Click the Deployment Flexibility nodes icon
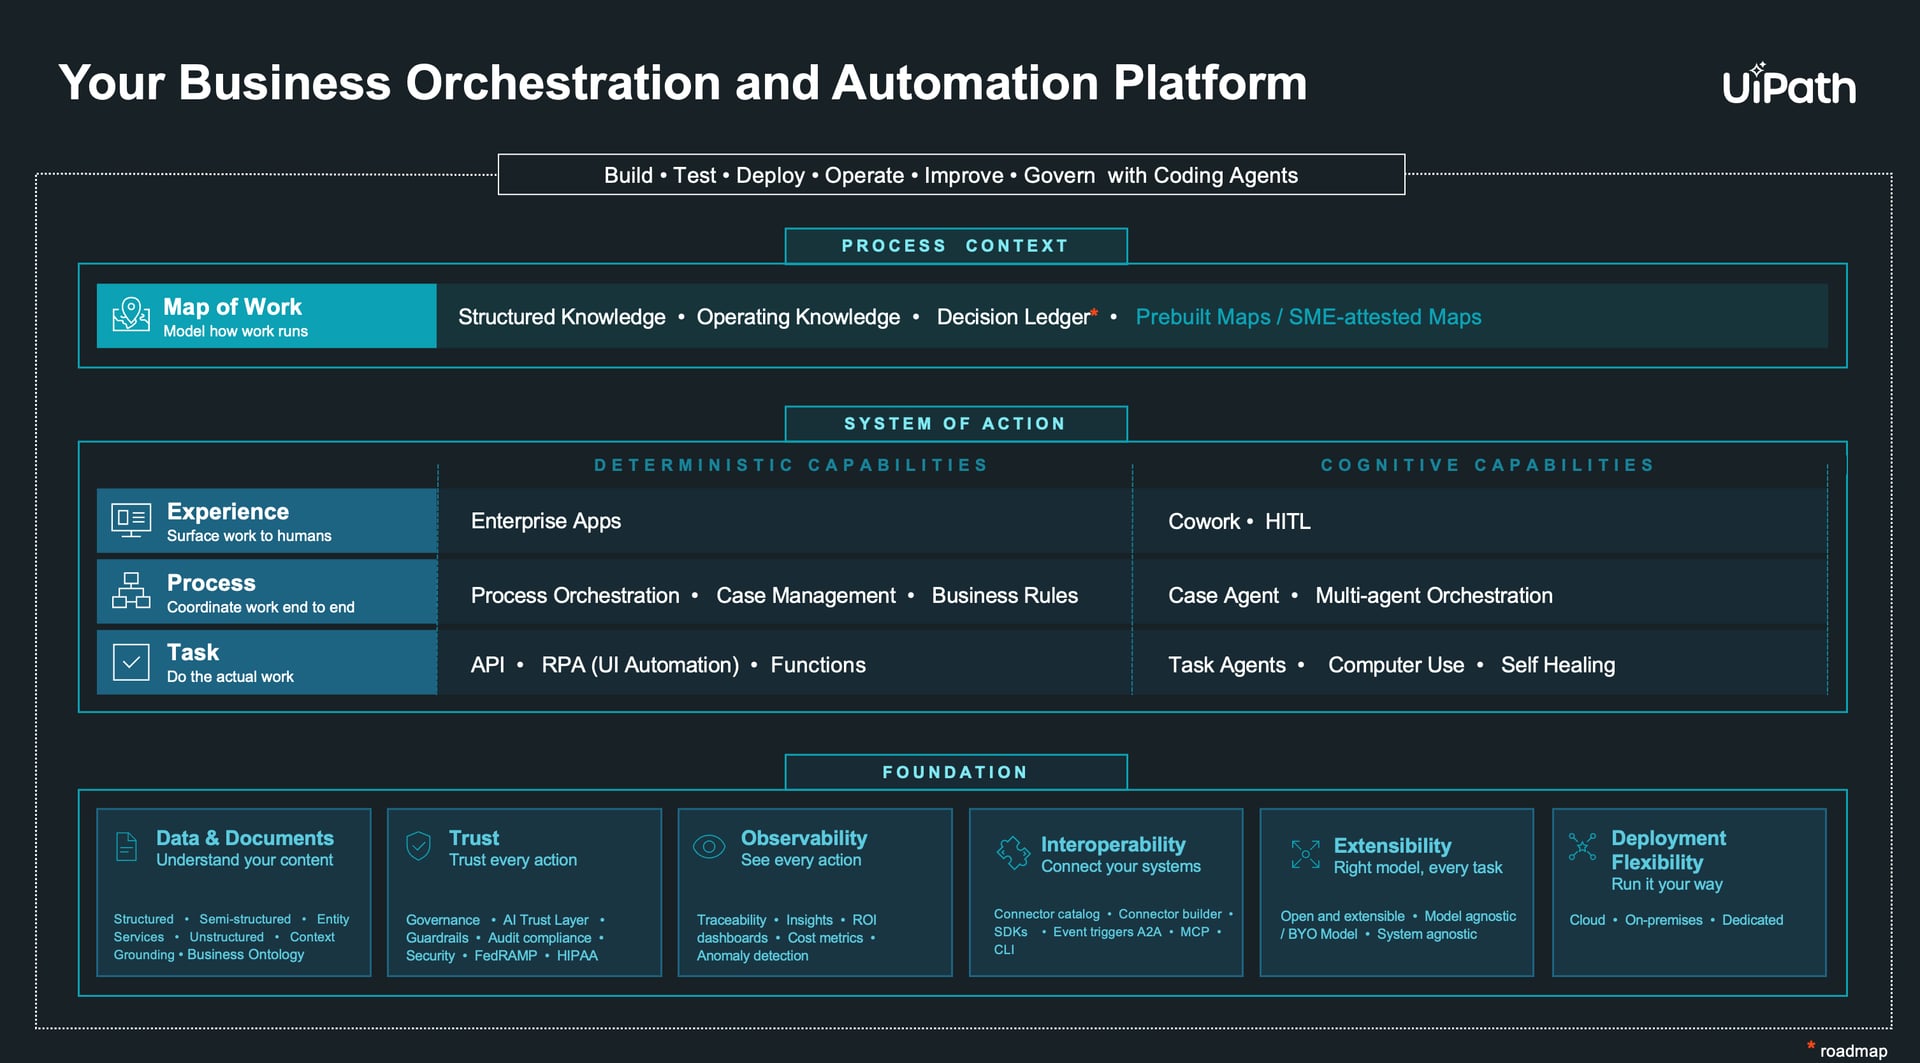The height and width of the screenshot is (1063, 1920). 1582,847
